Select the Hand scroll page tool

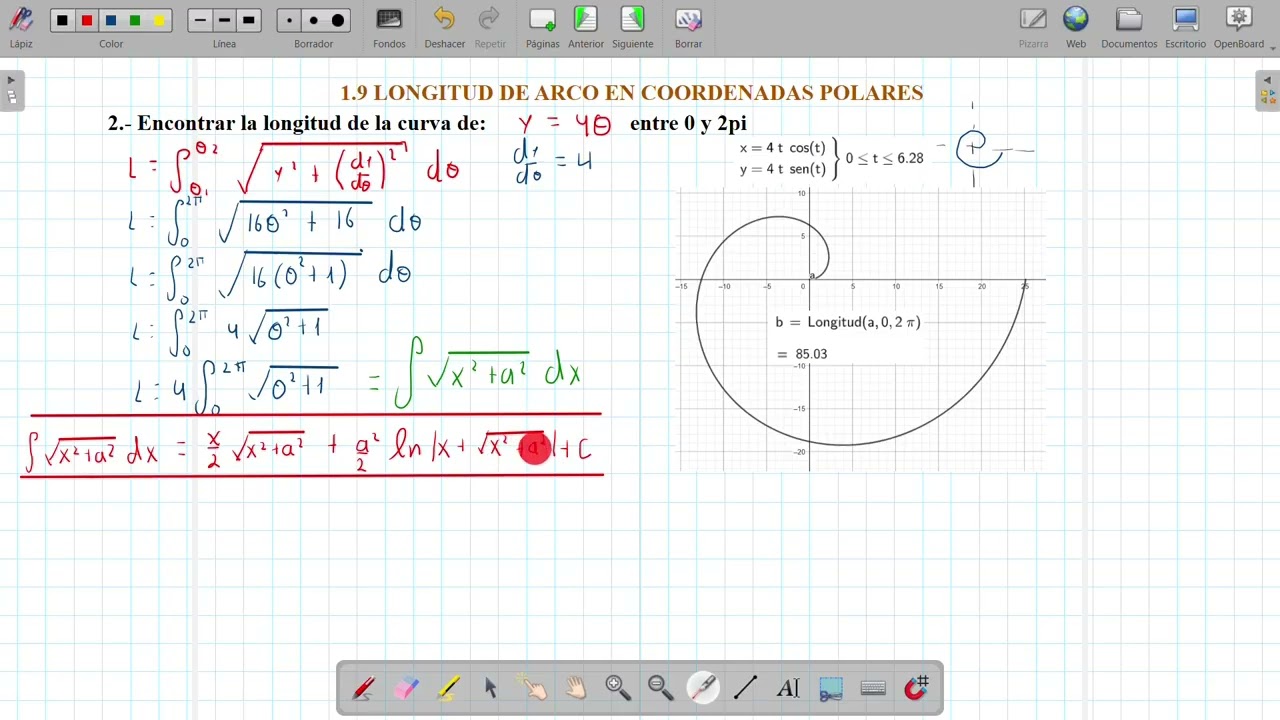[576, 688]
